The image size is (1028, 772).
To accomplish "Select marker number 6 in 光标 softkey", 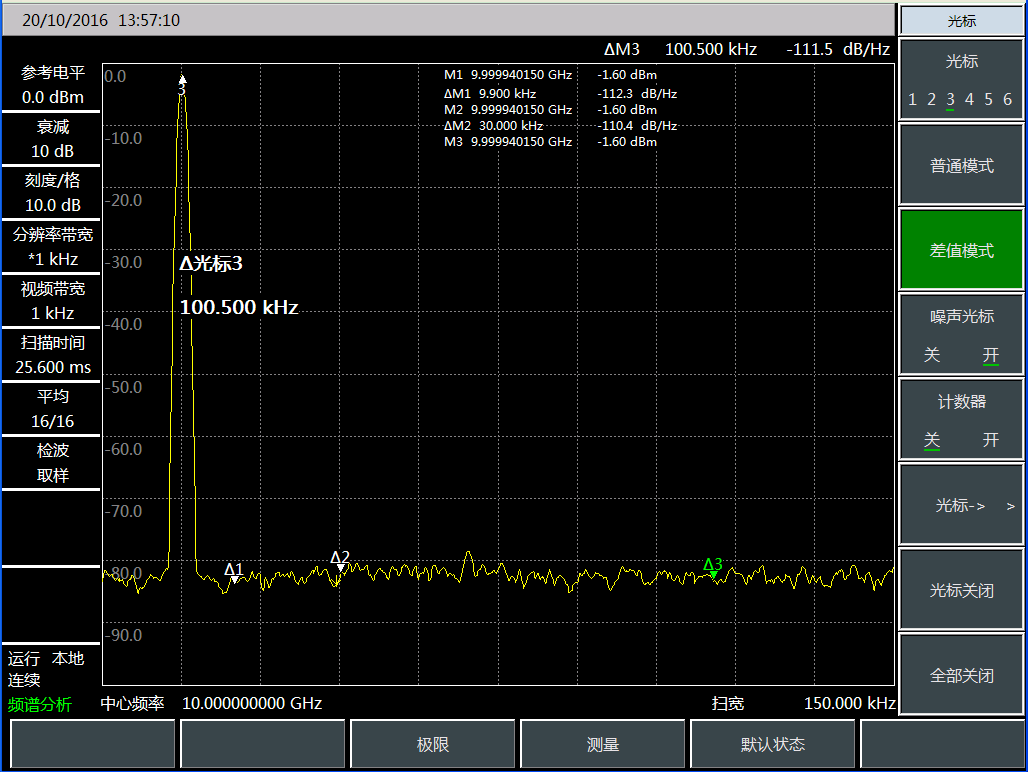I will point(1007,99).
